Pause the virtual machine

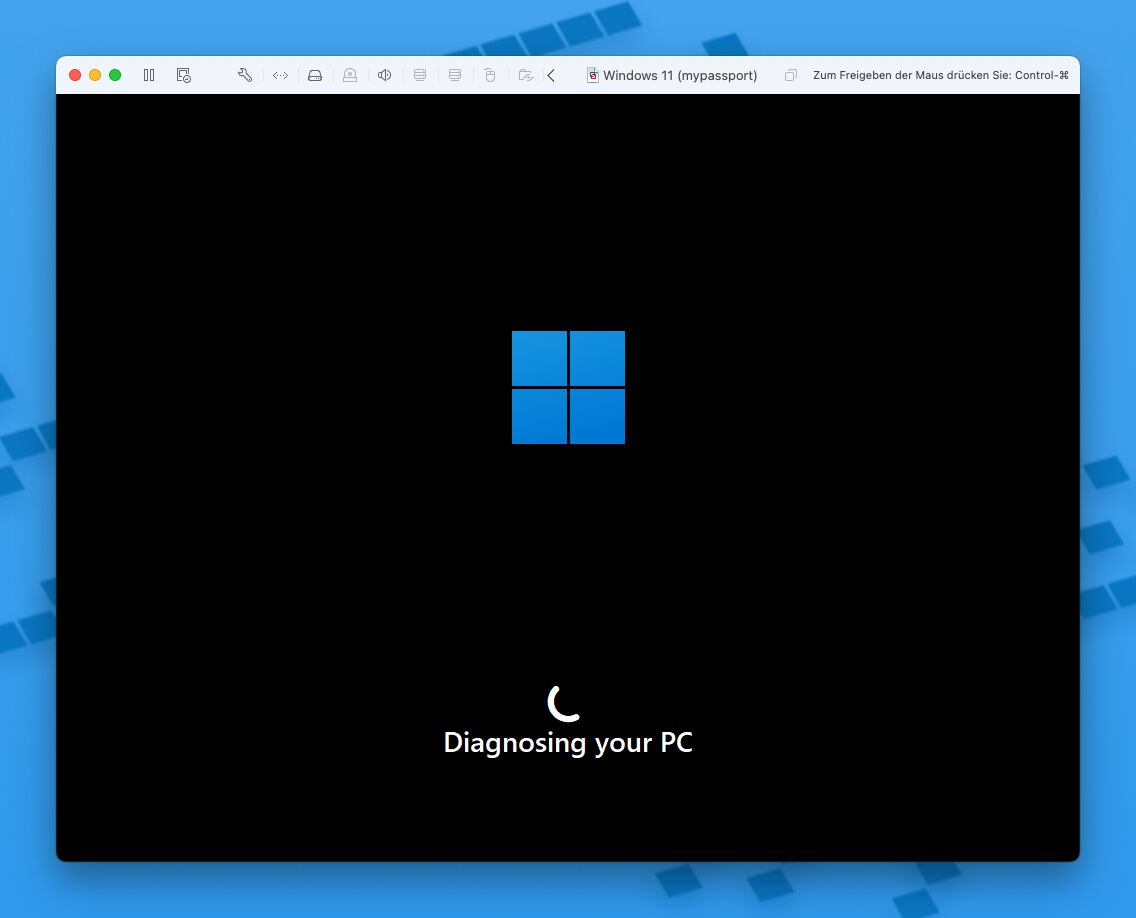pyautogui.click(x=149, y=75)
